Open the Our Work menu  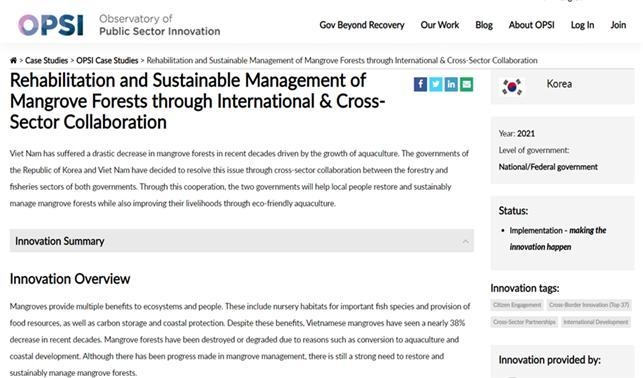[x=440, y=25]
